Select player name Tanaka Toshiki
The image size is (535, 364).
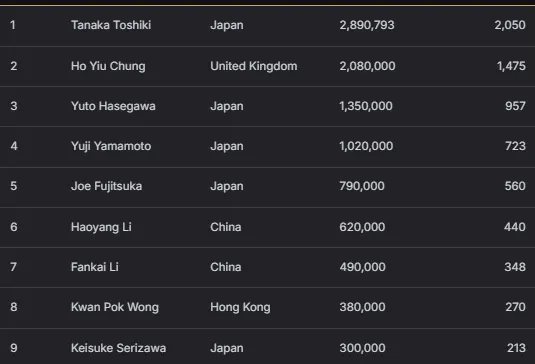pyautogui.click(x=111, y=25)
